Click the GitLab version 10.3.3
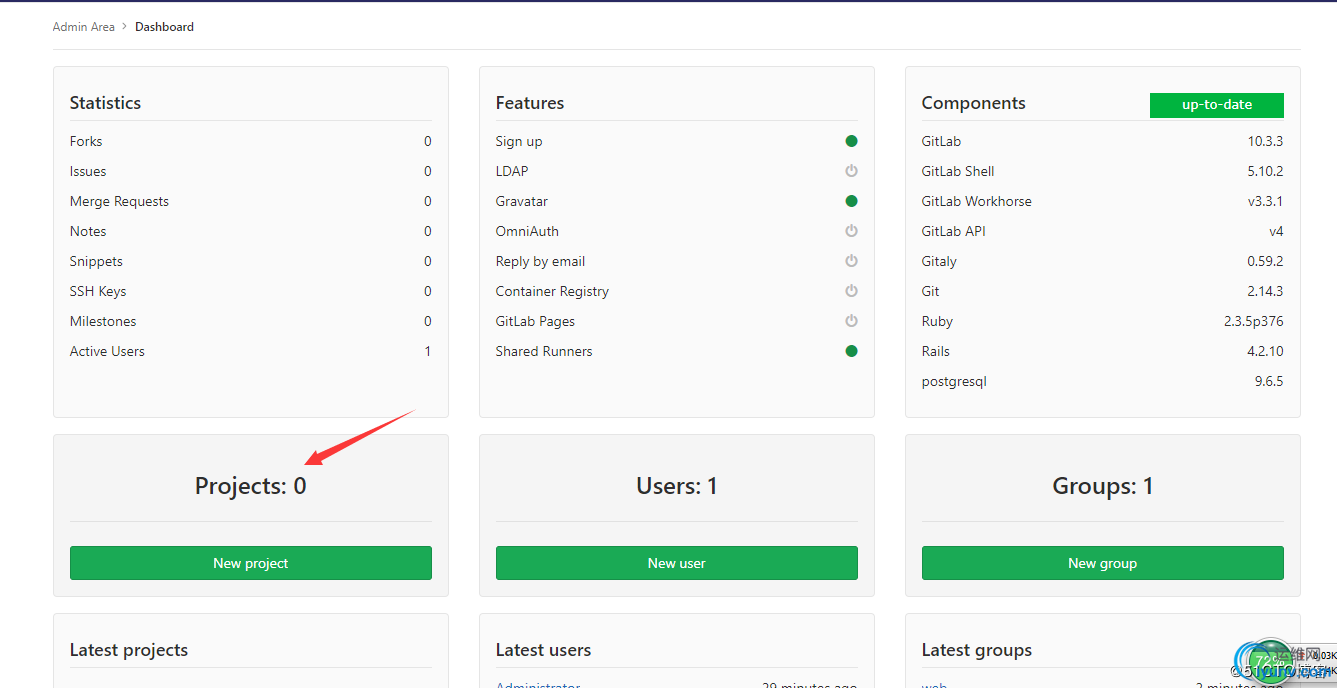Viewport: 1337px width, 688px height. tap(1264, 141)
